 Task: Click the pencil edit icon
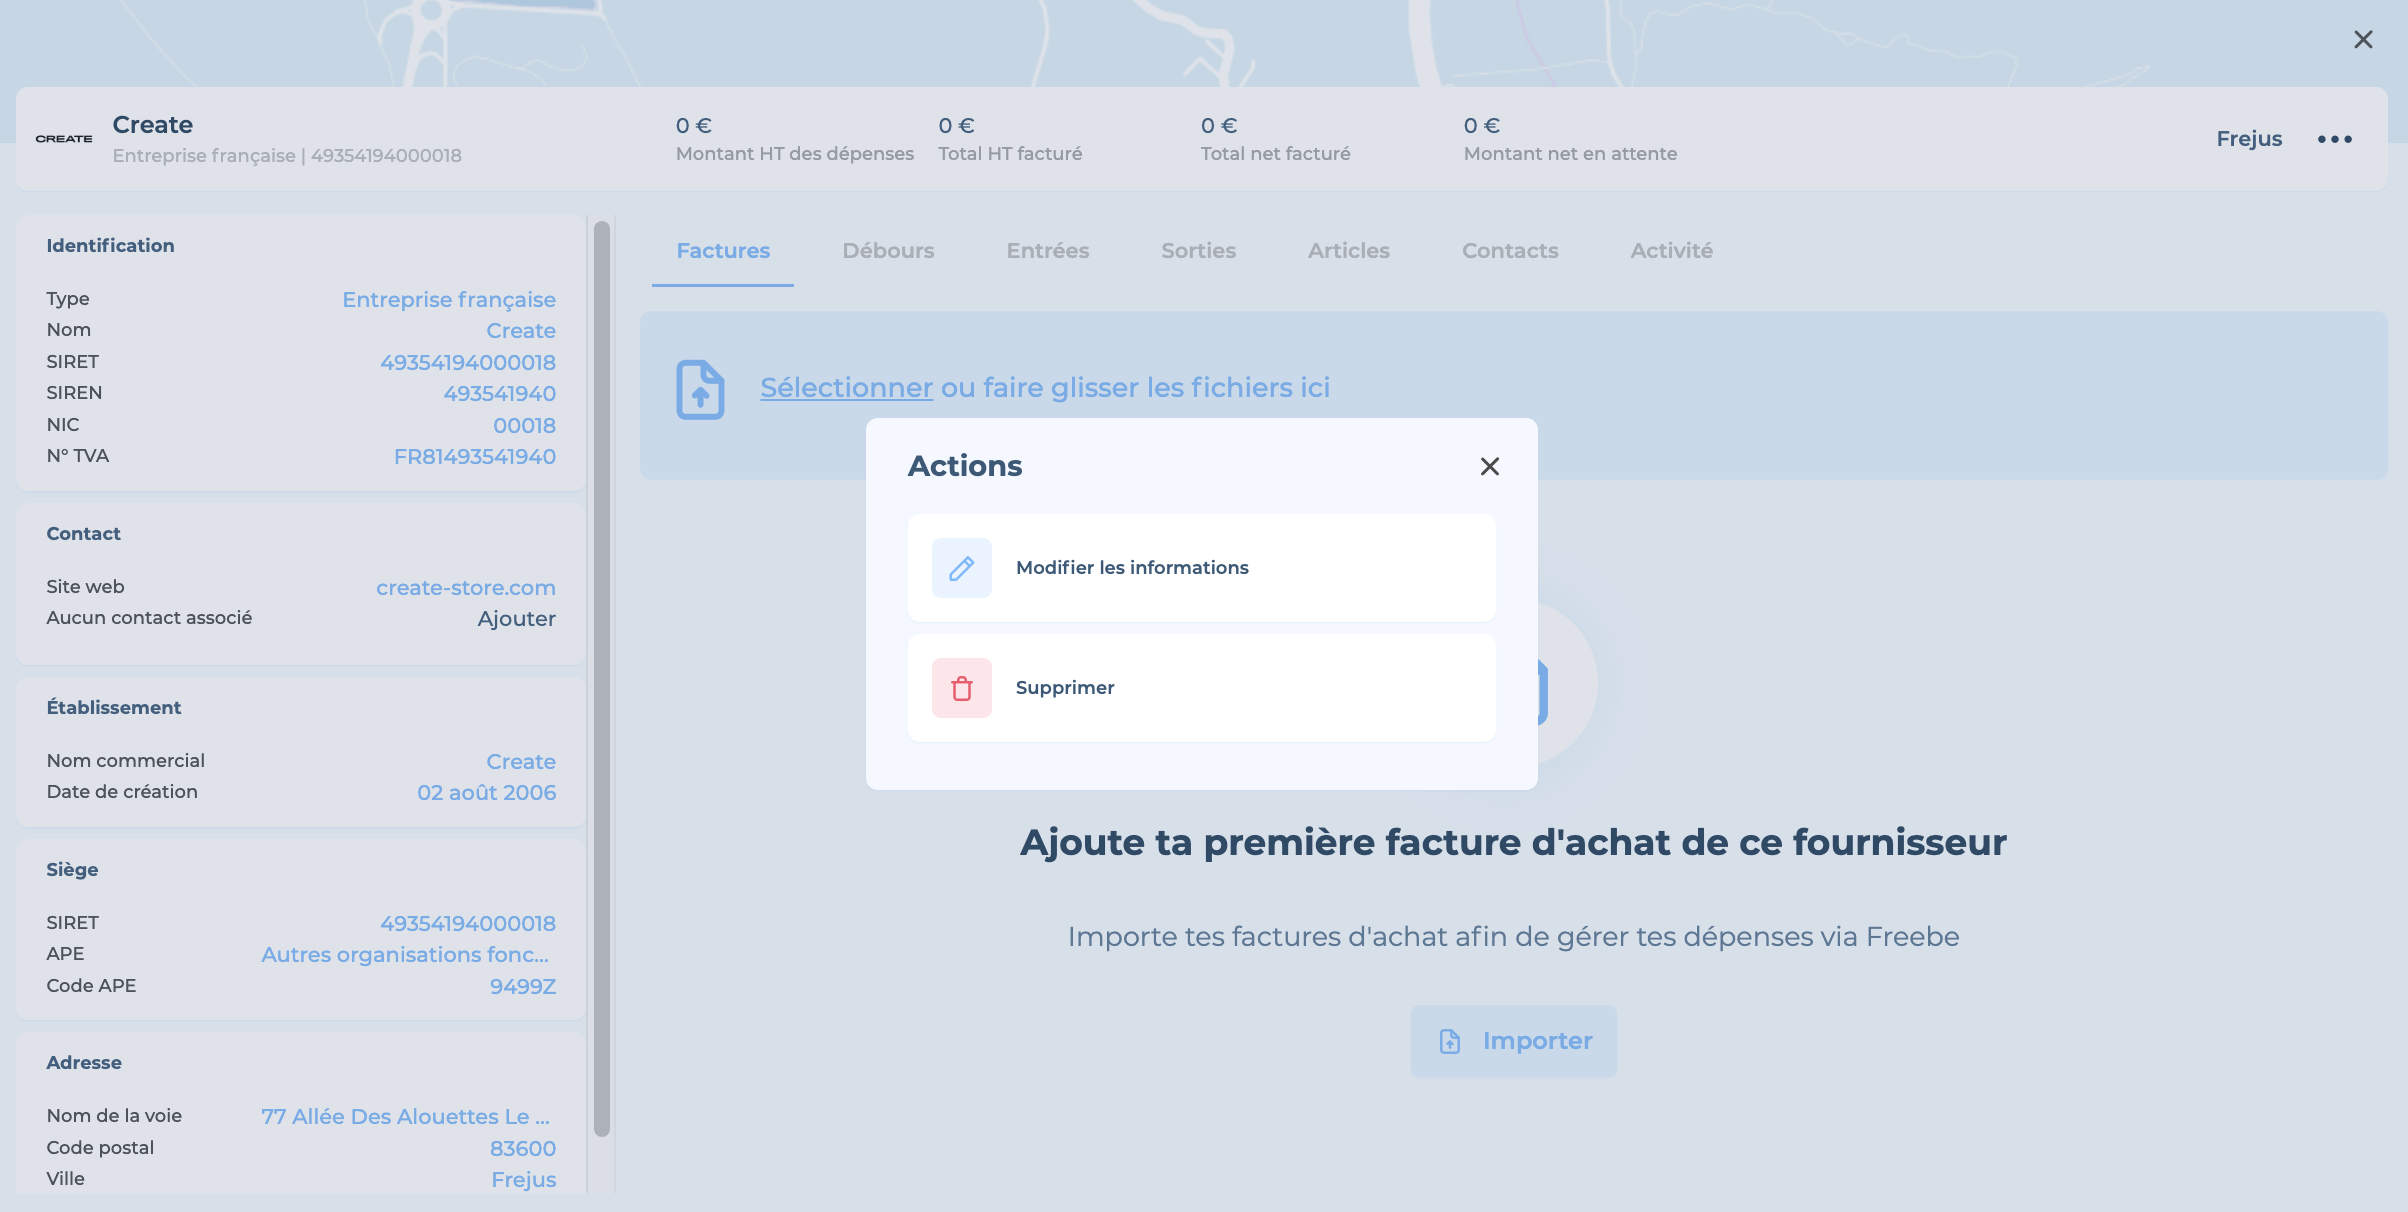pyautogui.click(x=961, y=568)
